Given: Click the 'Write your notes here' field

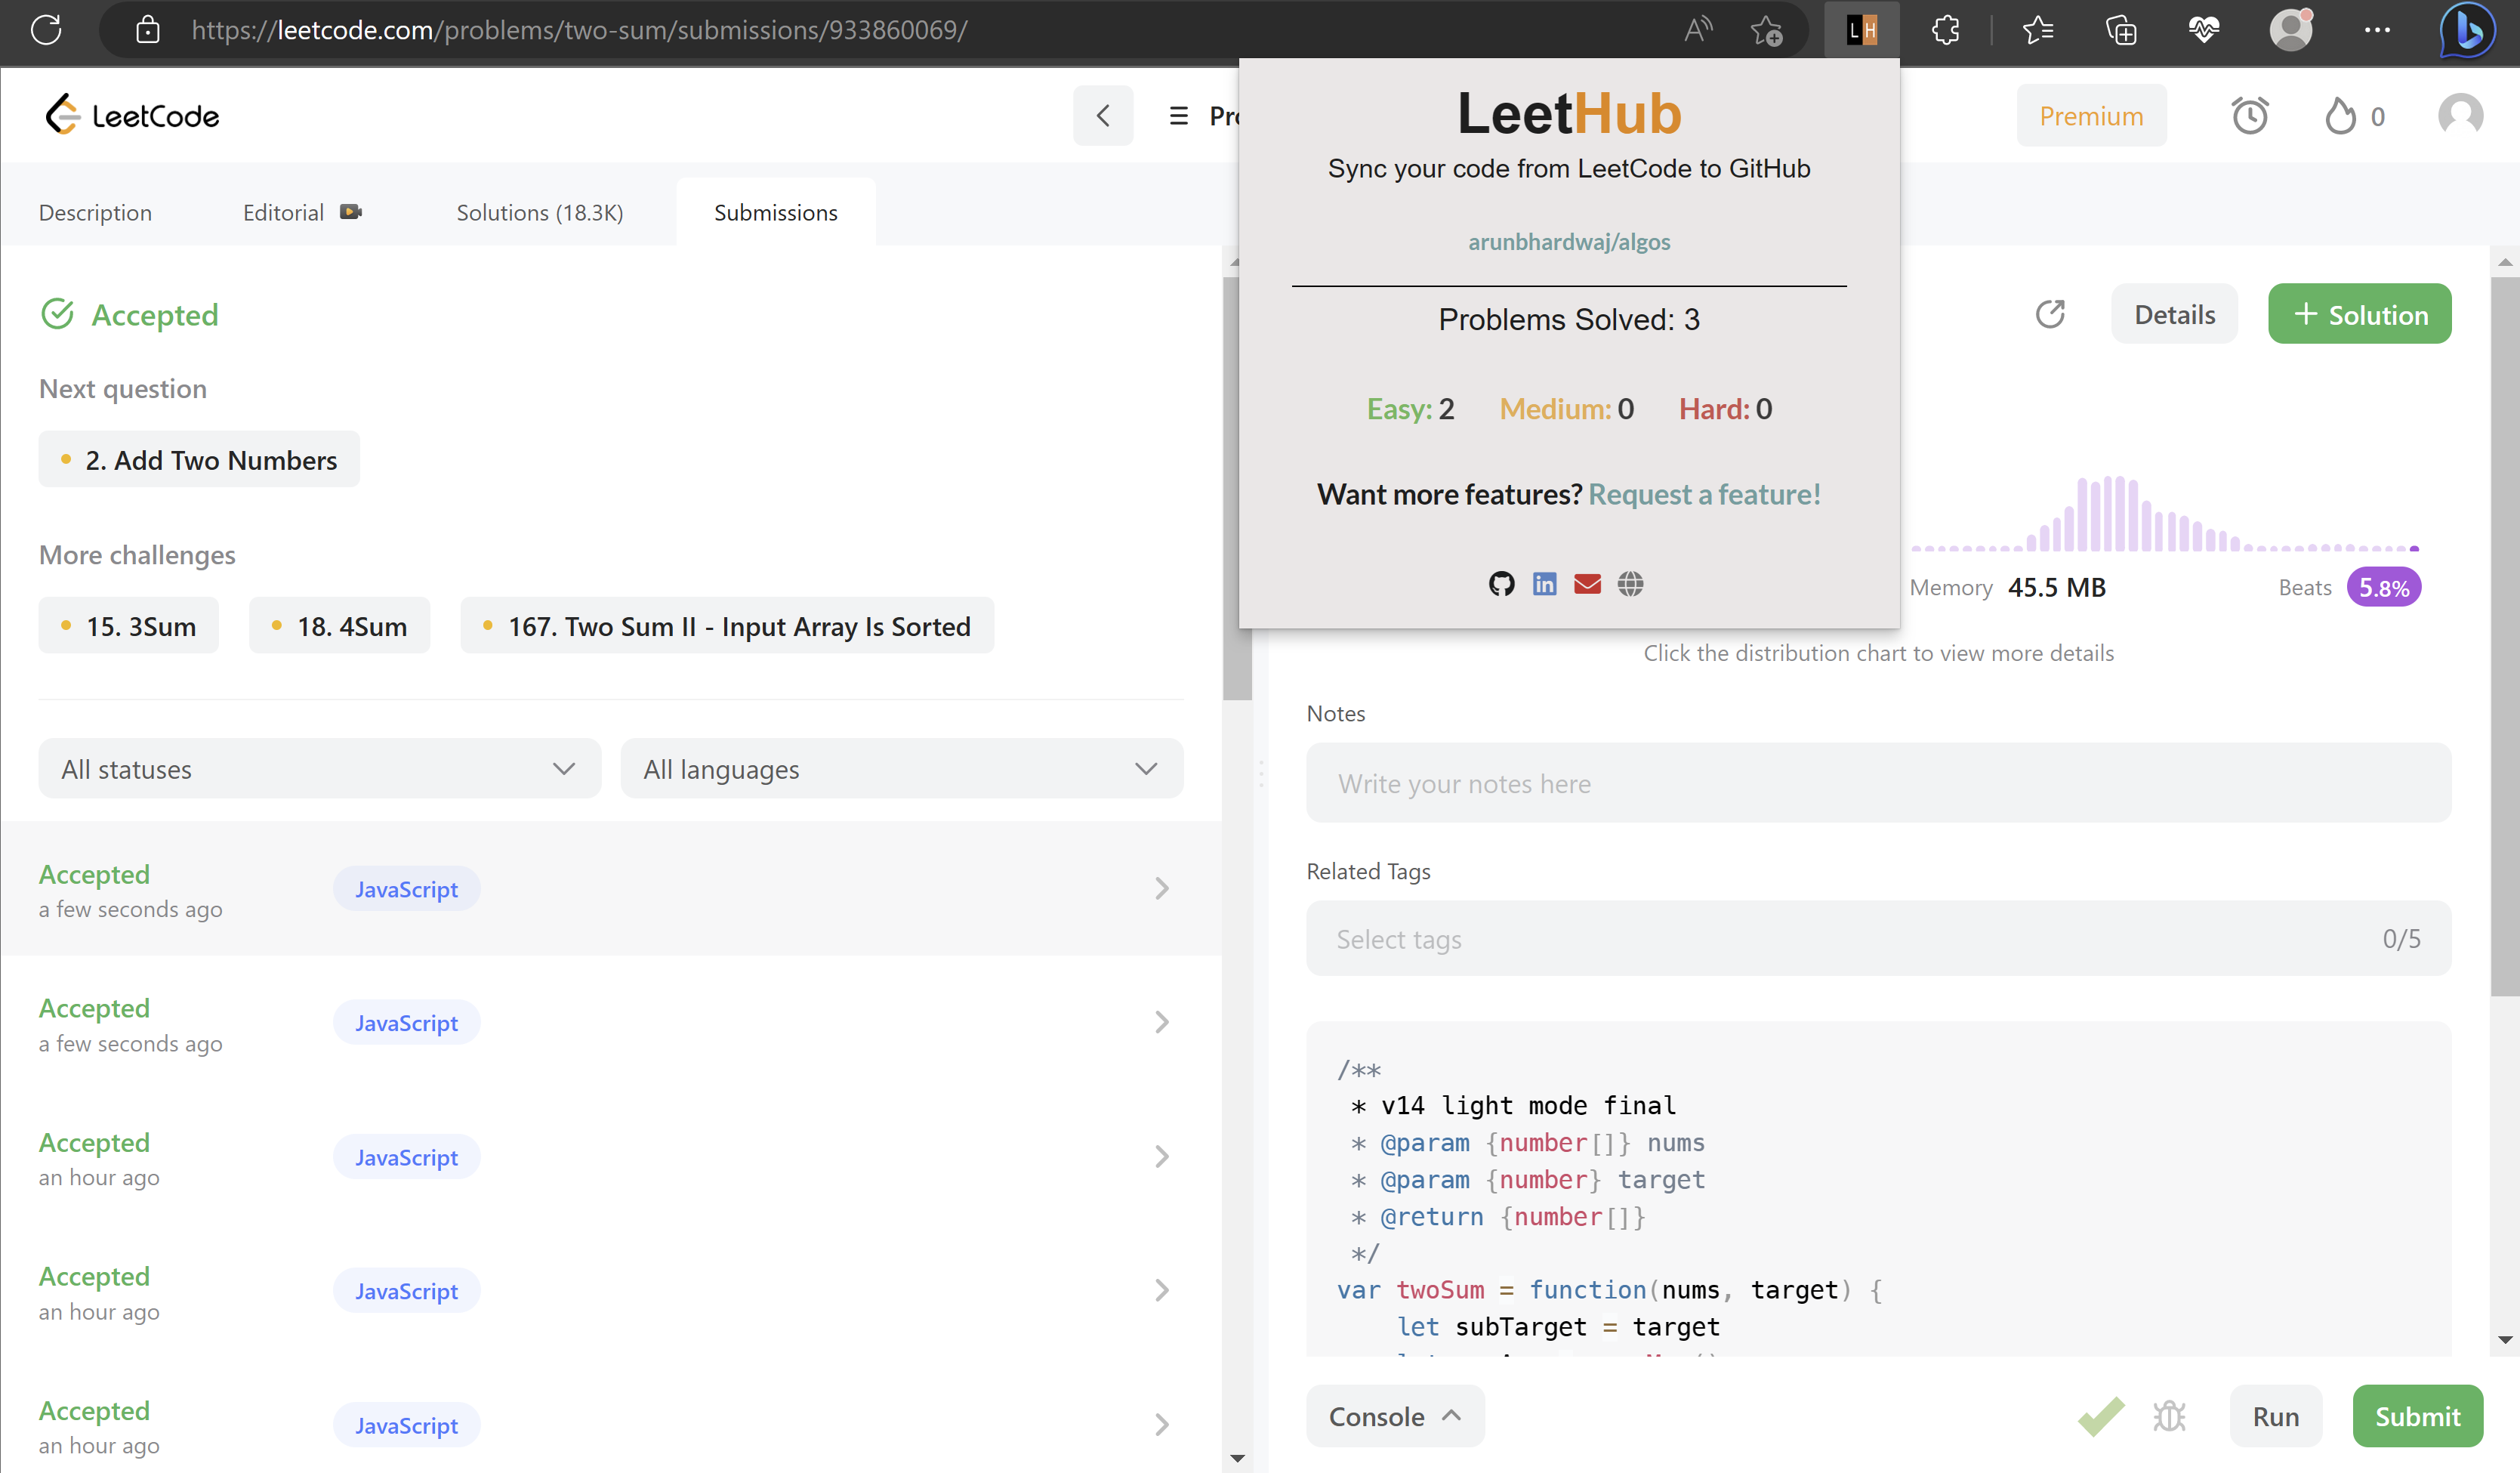Looking at the screenshot, I should tap(1877, 783).
